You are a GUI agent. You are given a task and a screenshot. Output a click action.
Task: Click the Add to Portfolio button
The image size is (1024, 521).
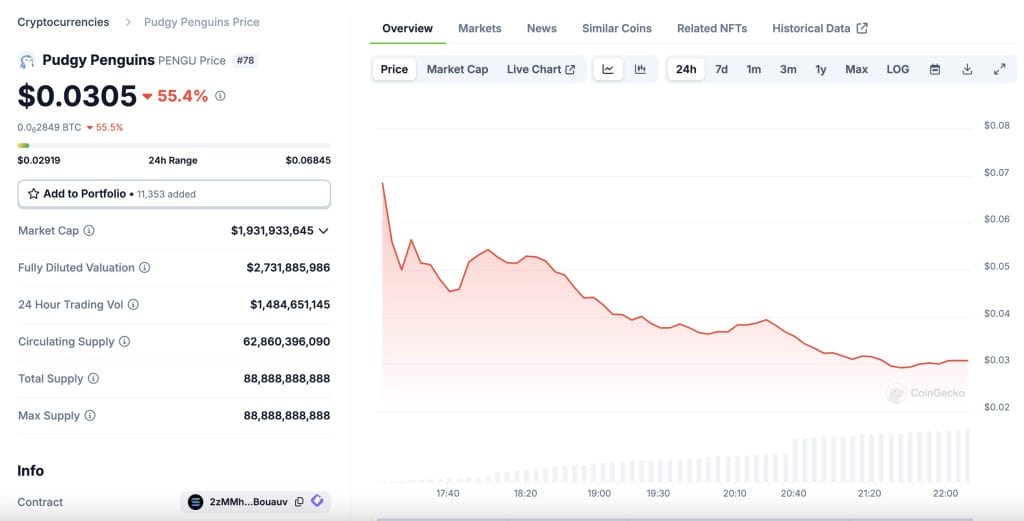[x=174, y=194]
